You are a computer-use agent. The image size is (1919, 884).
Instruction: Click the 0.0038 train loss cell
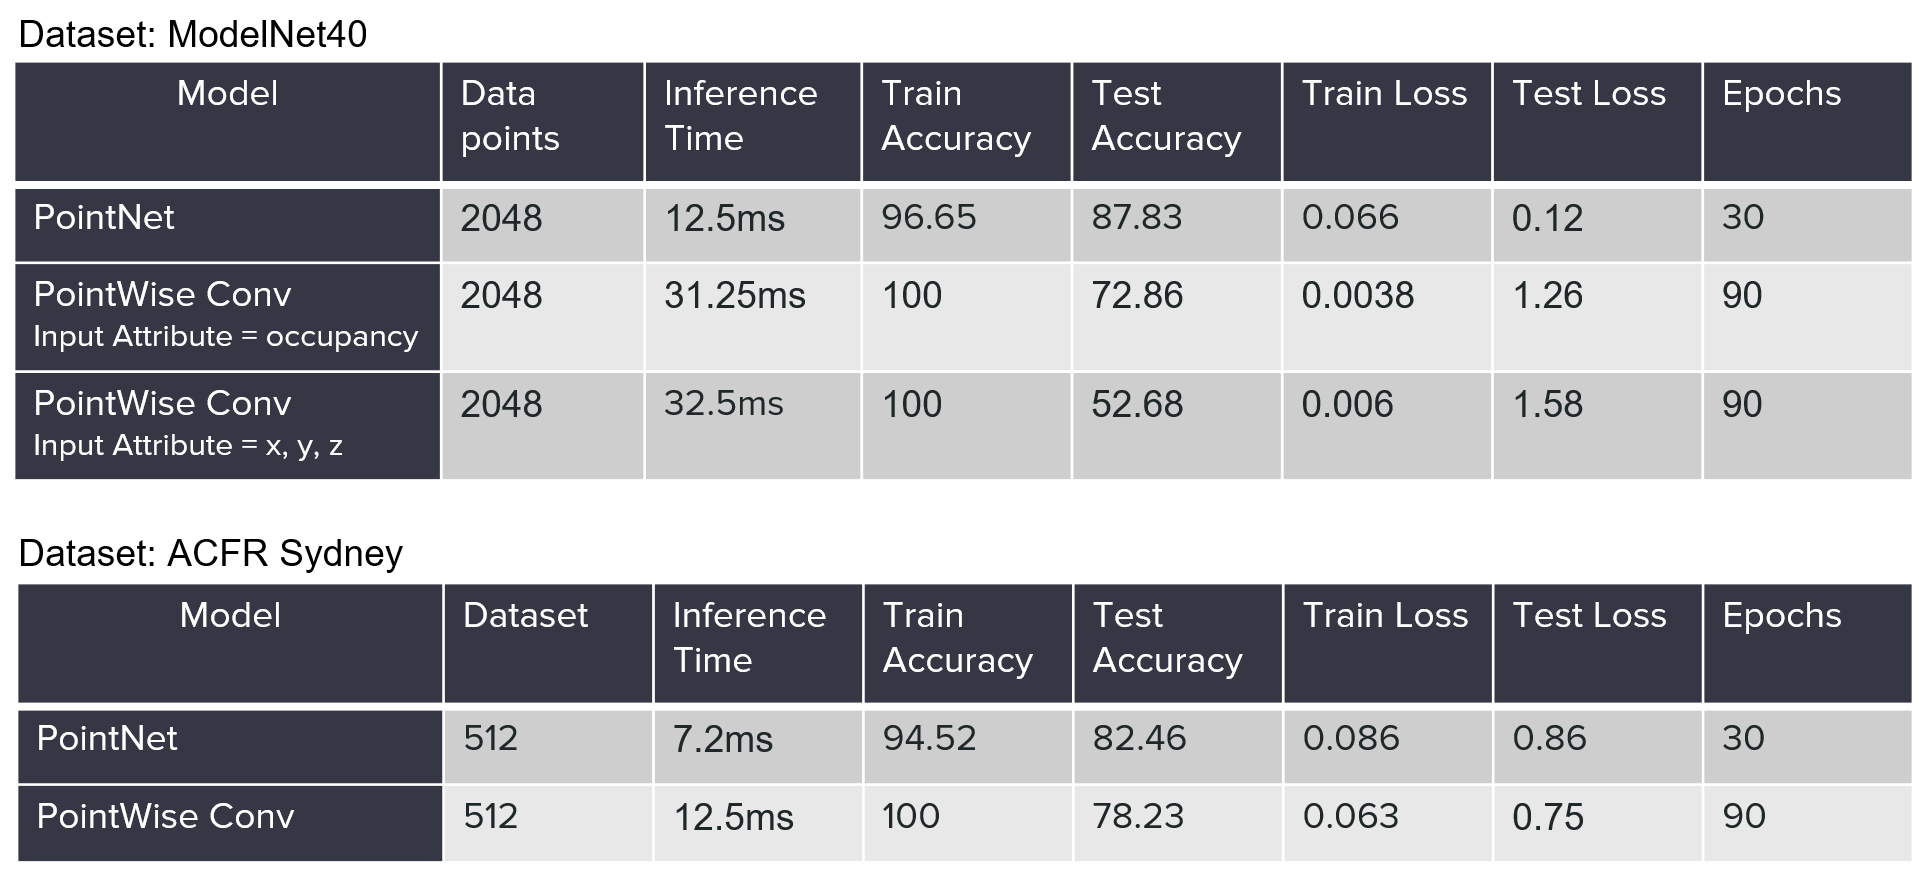coord(1357,296)
